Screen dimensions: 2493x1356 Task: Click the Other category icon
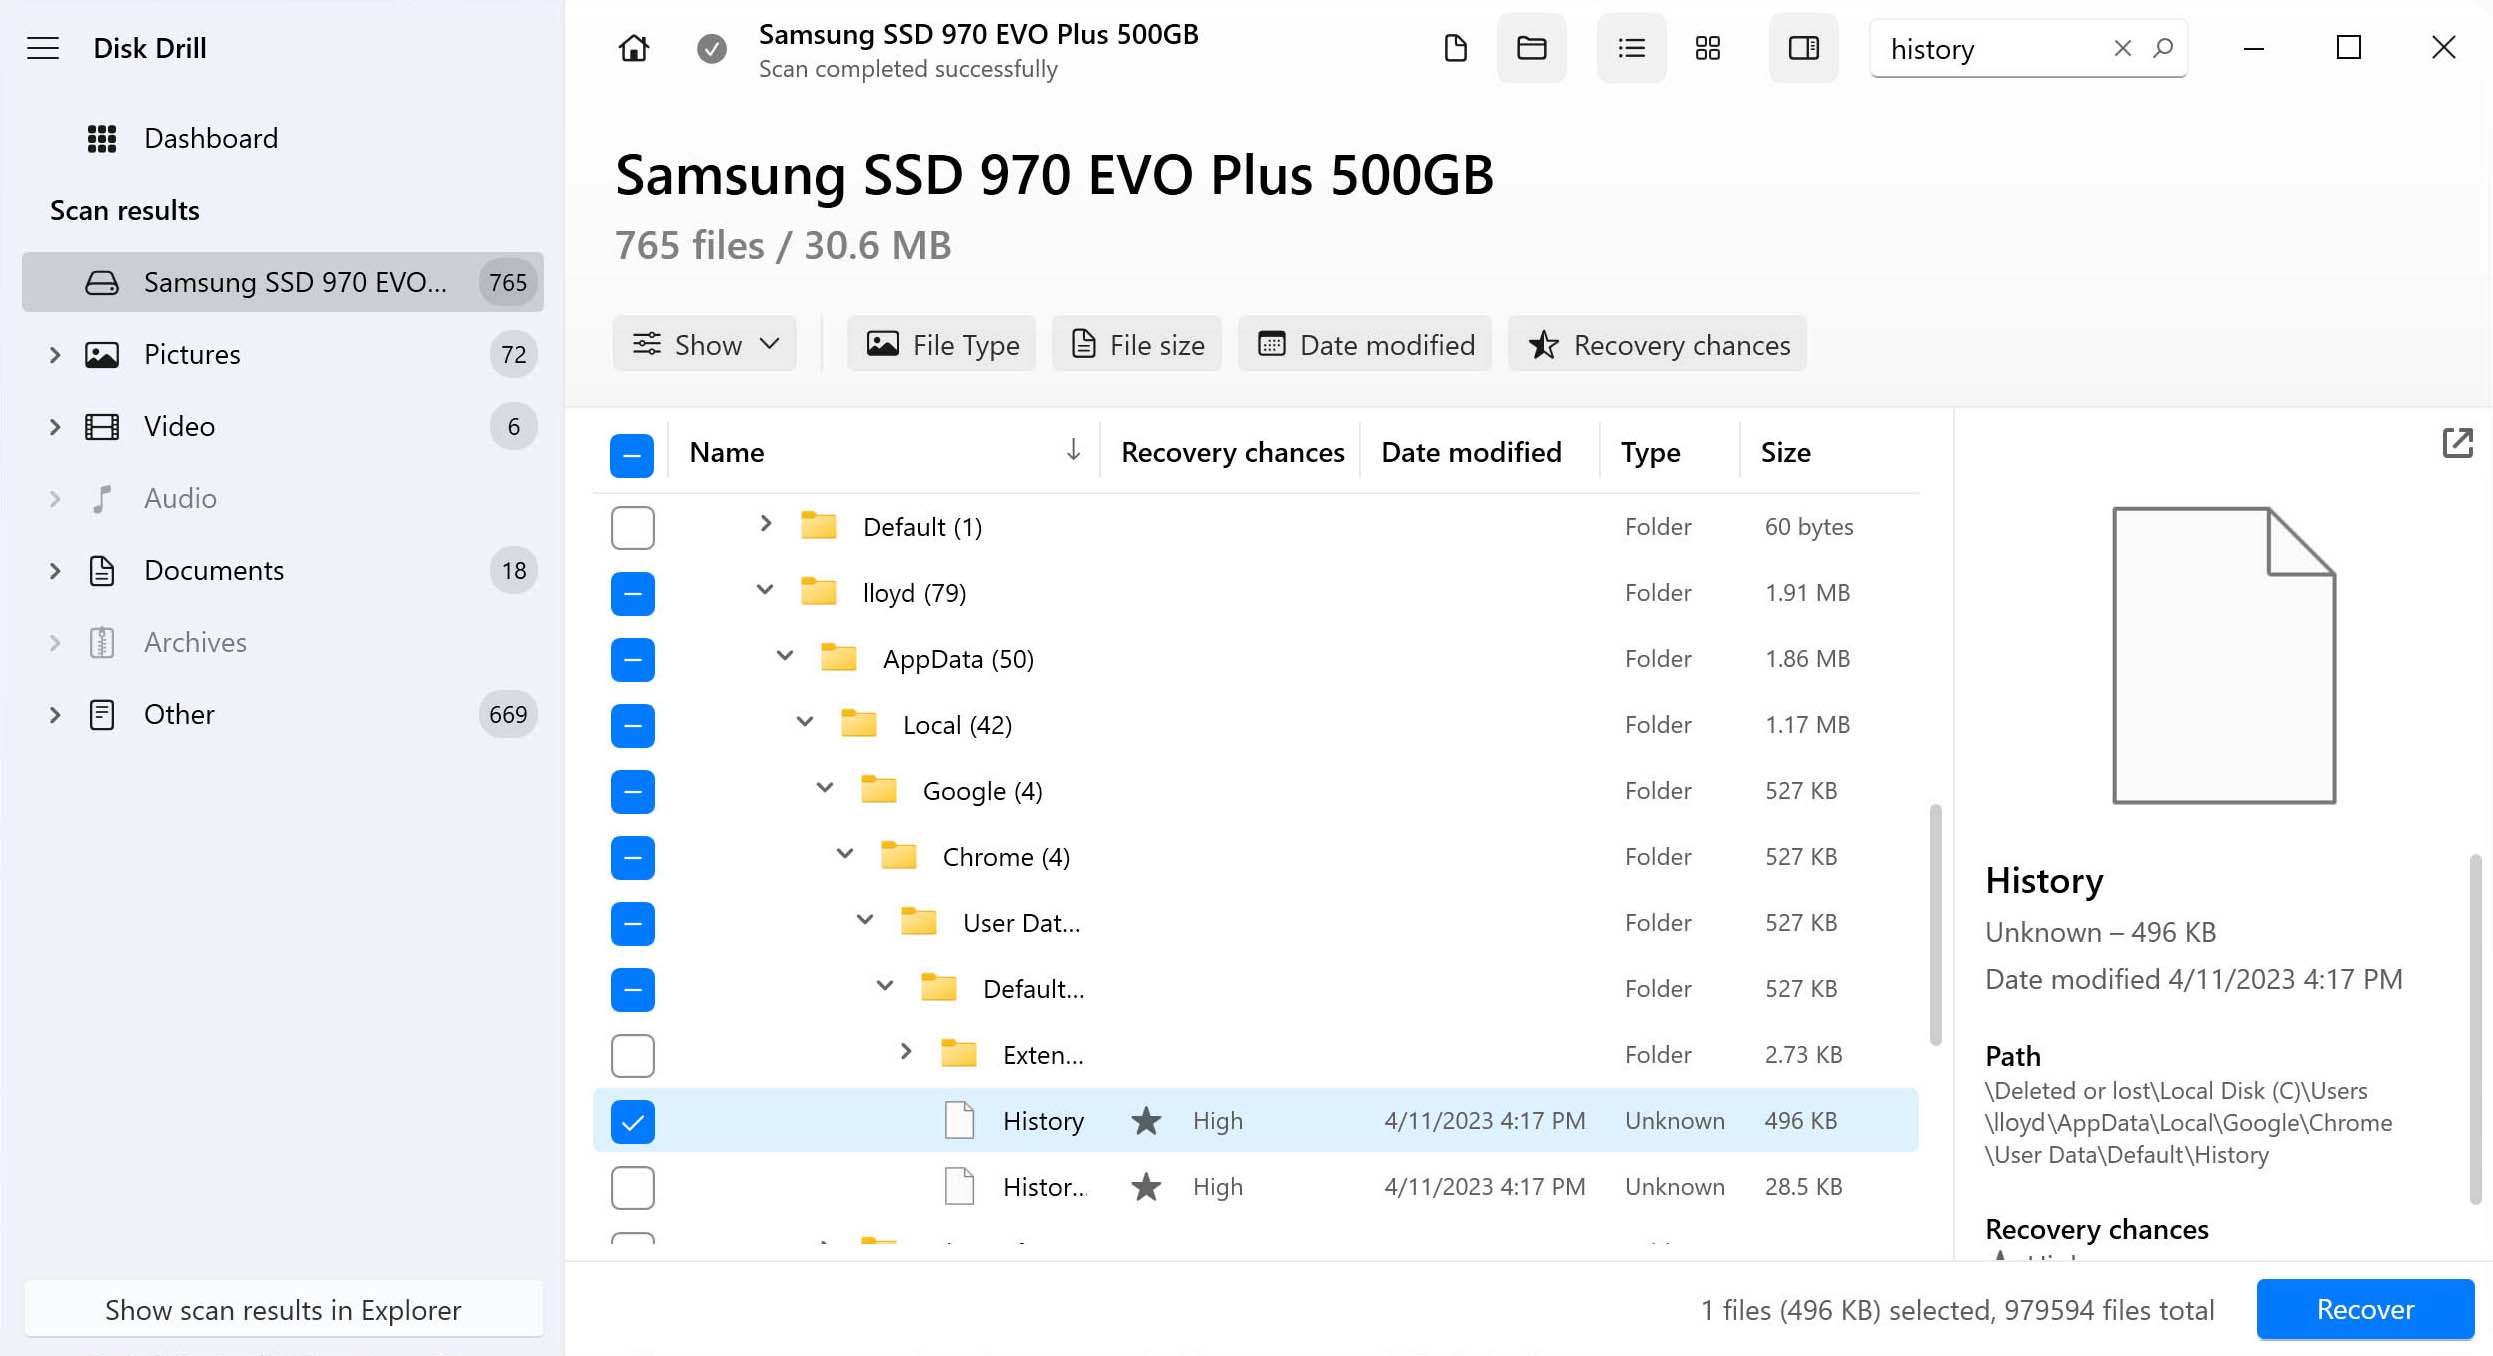coord(102,715)
